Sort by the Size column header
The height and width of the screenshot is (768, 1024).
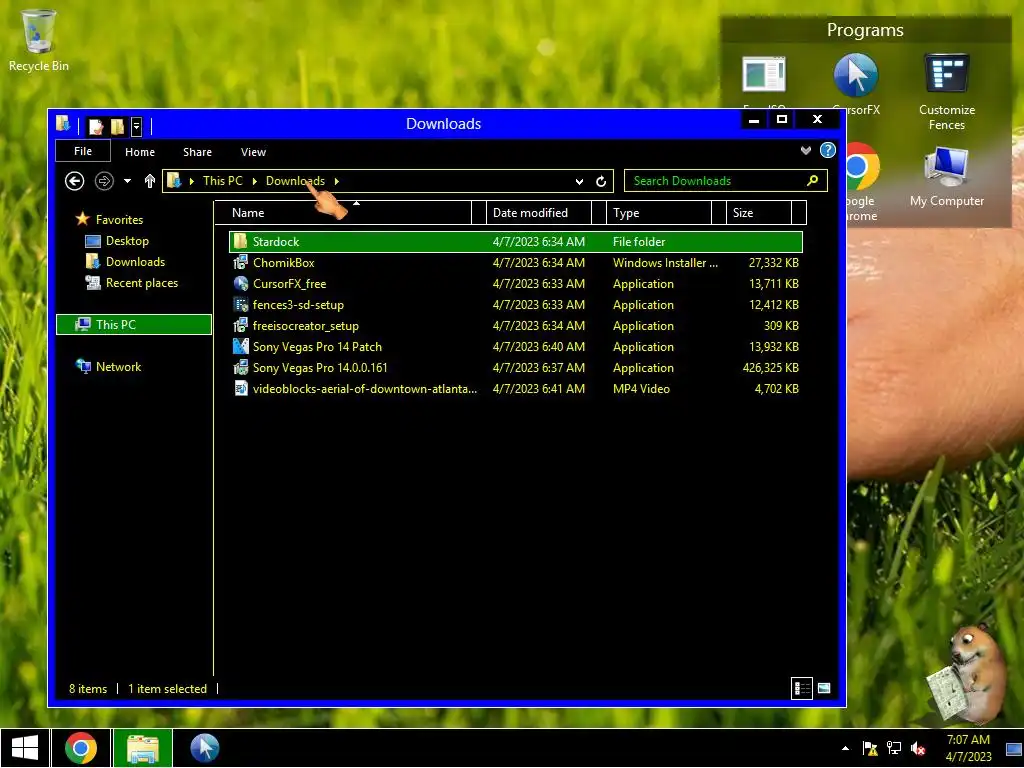[758, 213]
